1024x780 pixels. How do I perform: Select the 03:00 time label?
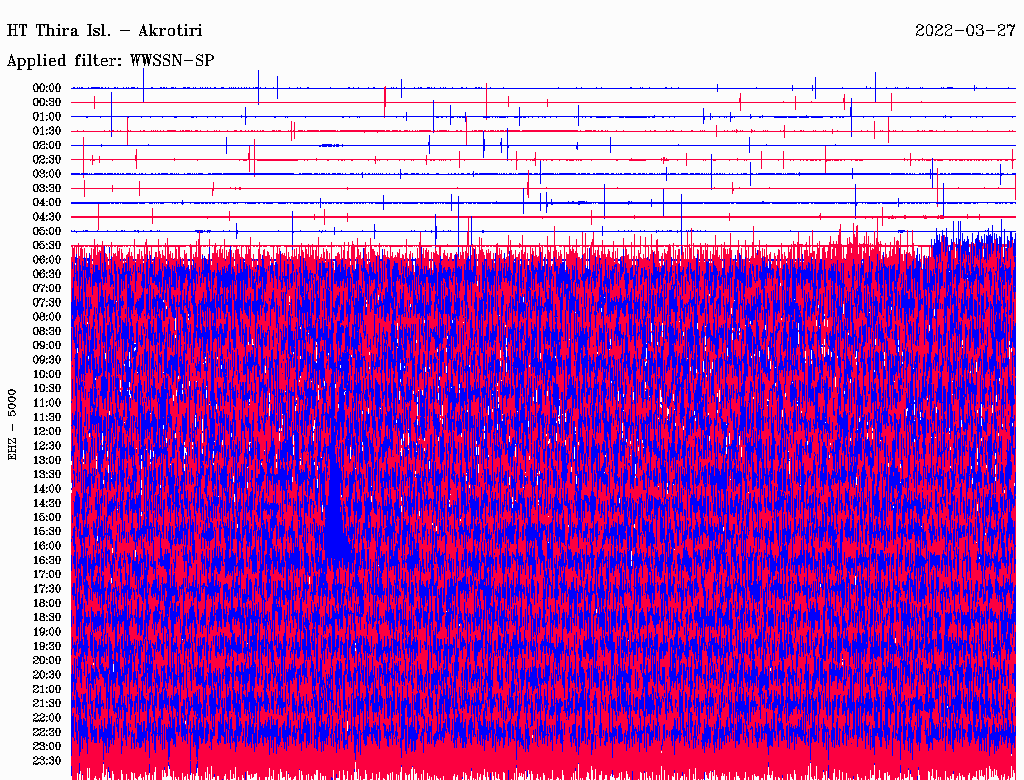[x=47, y=174]
